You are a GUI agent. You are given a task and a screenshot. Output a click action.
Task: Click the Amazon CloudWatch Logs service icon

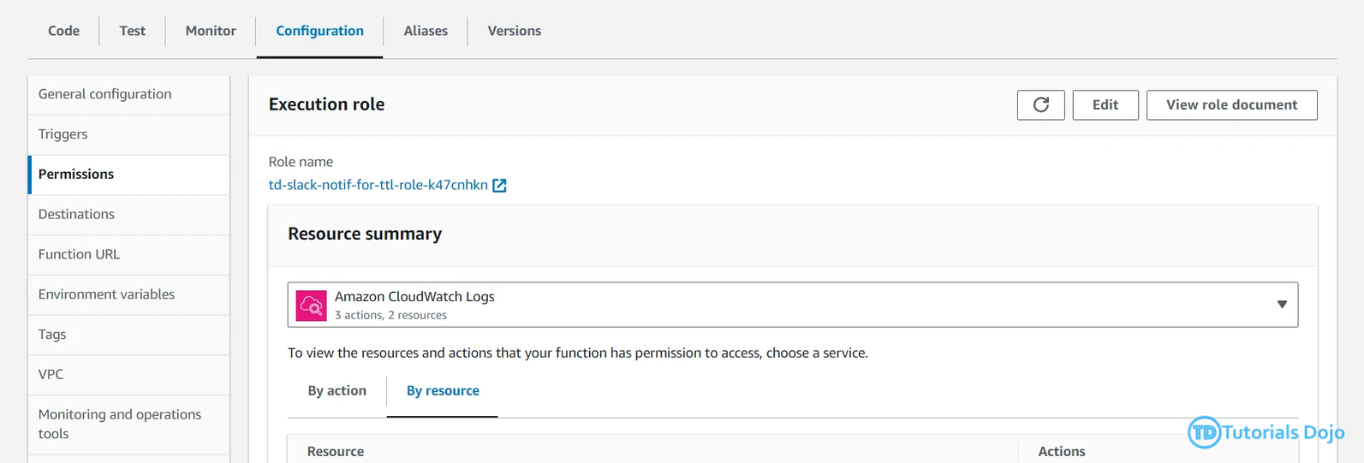coord(312,305)
